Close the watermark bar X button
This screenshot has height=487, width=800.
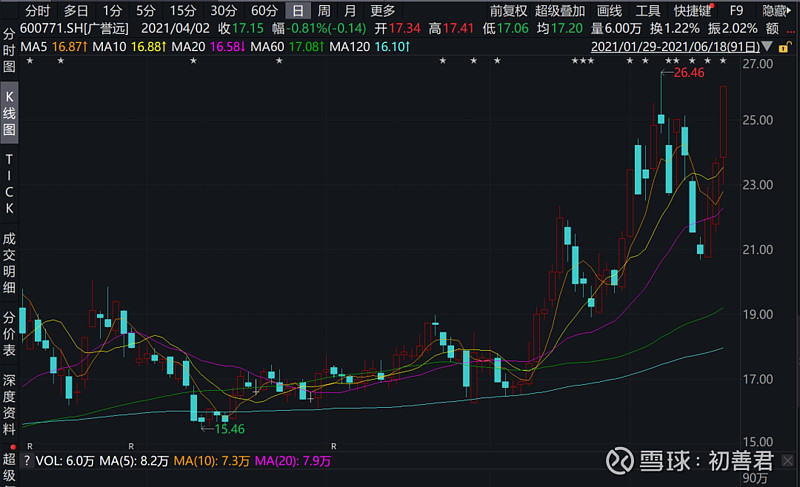(788, 461)
